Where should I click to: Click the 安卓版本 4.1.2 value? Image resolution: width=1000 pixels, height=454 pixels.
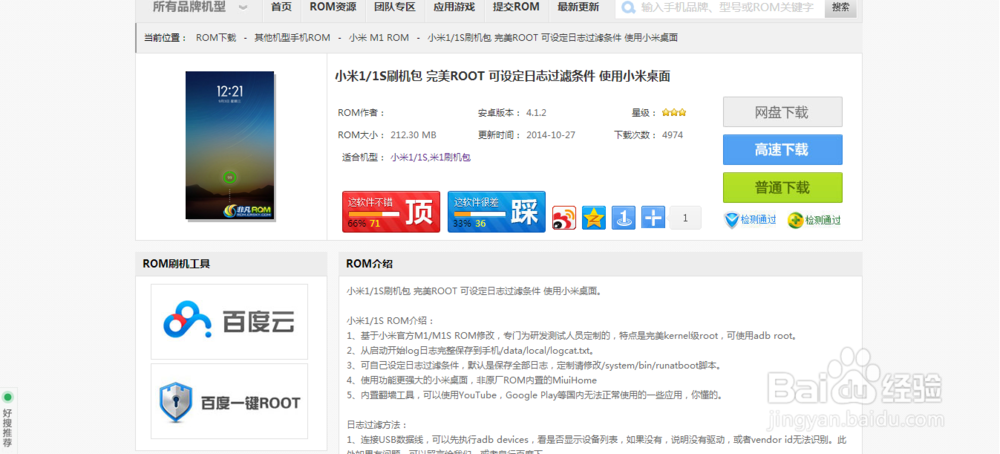(x=536, y=113)
